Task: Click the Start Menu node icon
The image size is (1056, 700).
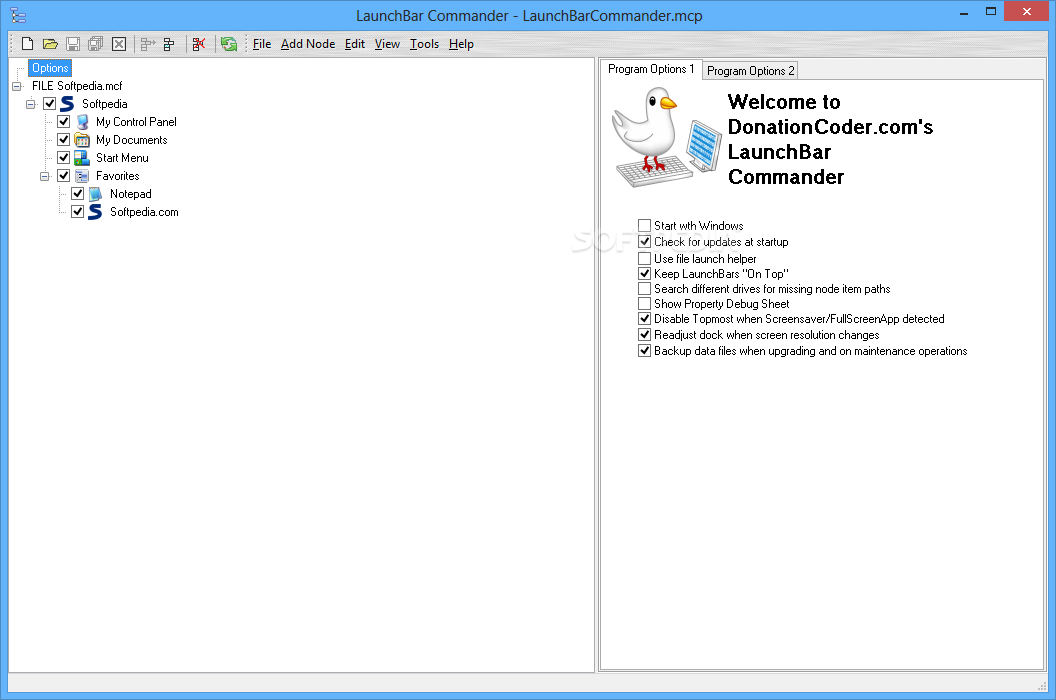Action: pos(82,158)
